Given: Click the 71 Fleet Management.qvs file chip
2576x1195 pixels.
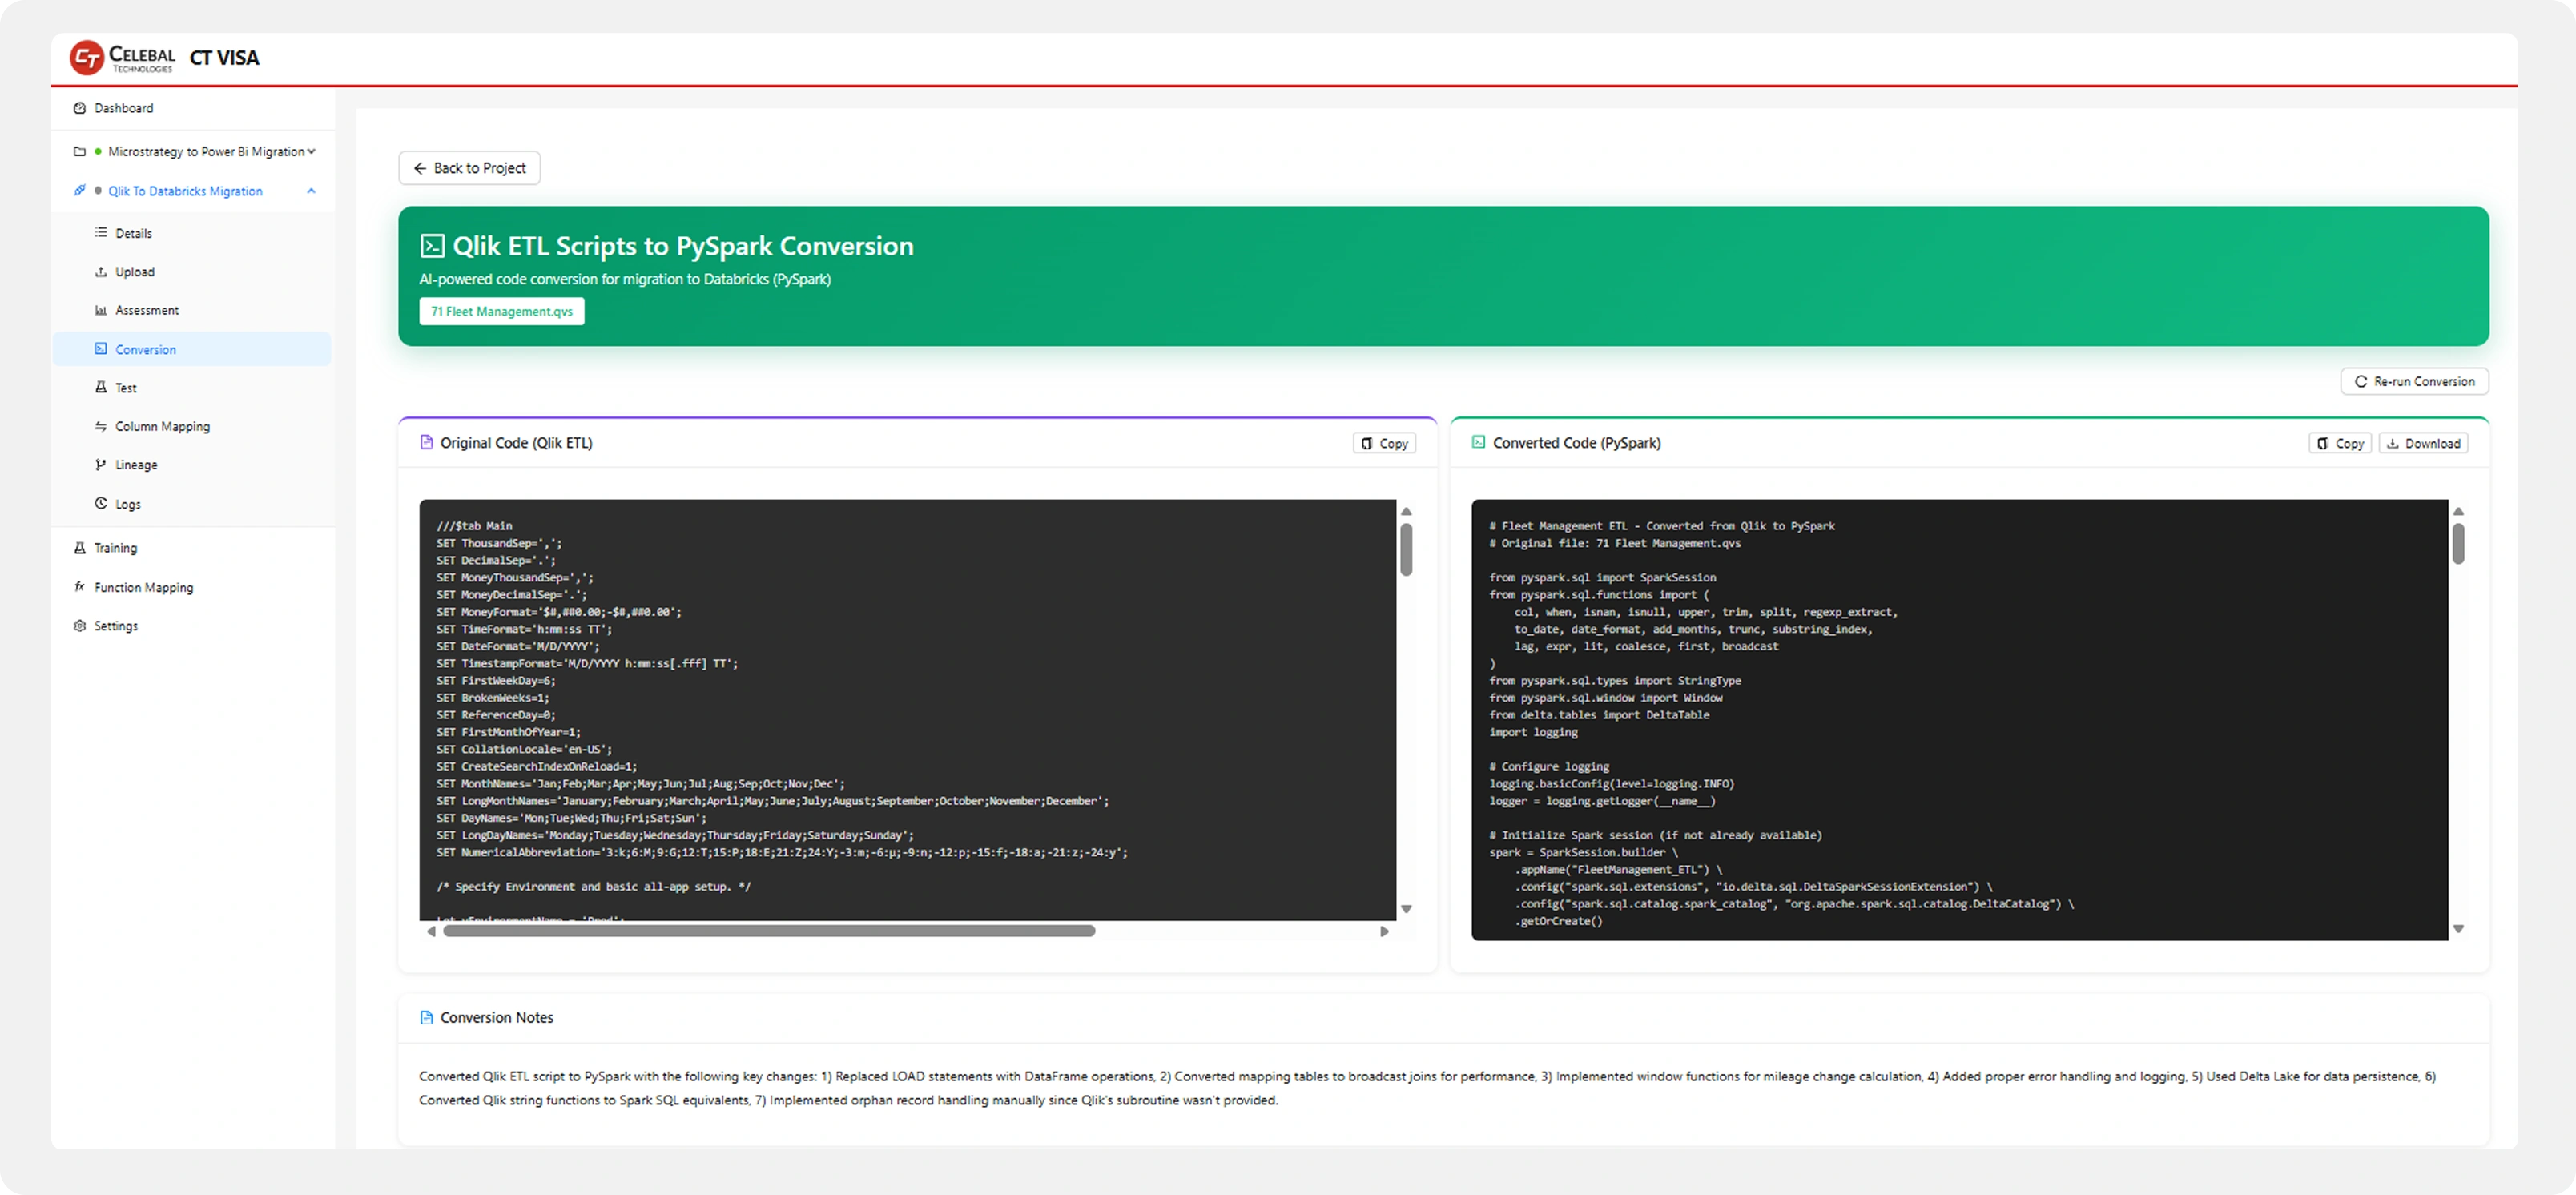Looking at the screenshot, I should pyautogui.click(x=502, y=311).
